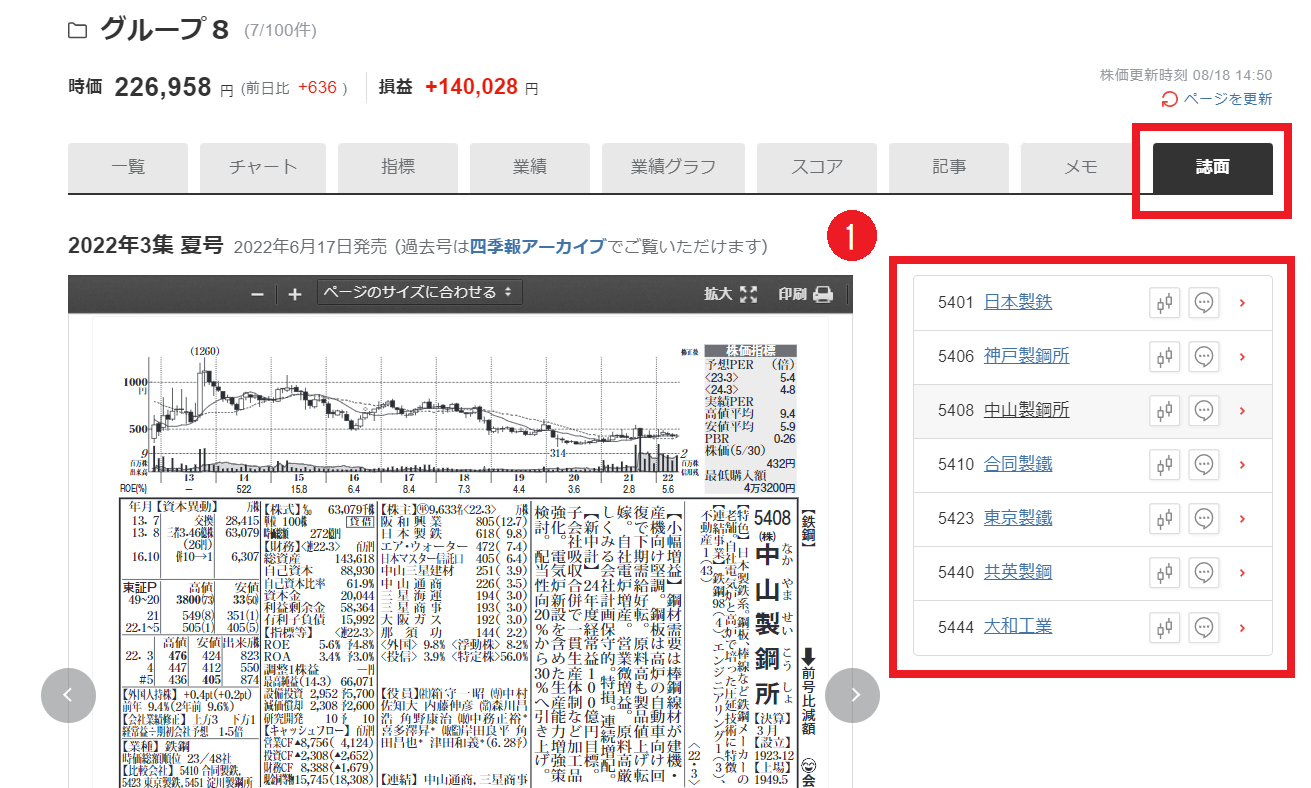
Task: Open the 共英製鋼 stock link
Action: point(1018,572)
